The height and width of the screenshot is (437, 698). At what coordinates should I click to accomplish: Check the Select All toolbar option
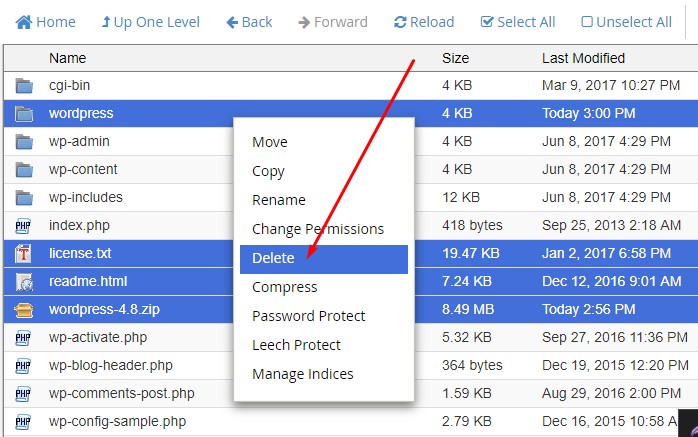[x=518, y=22]
